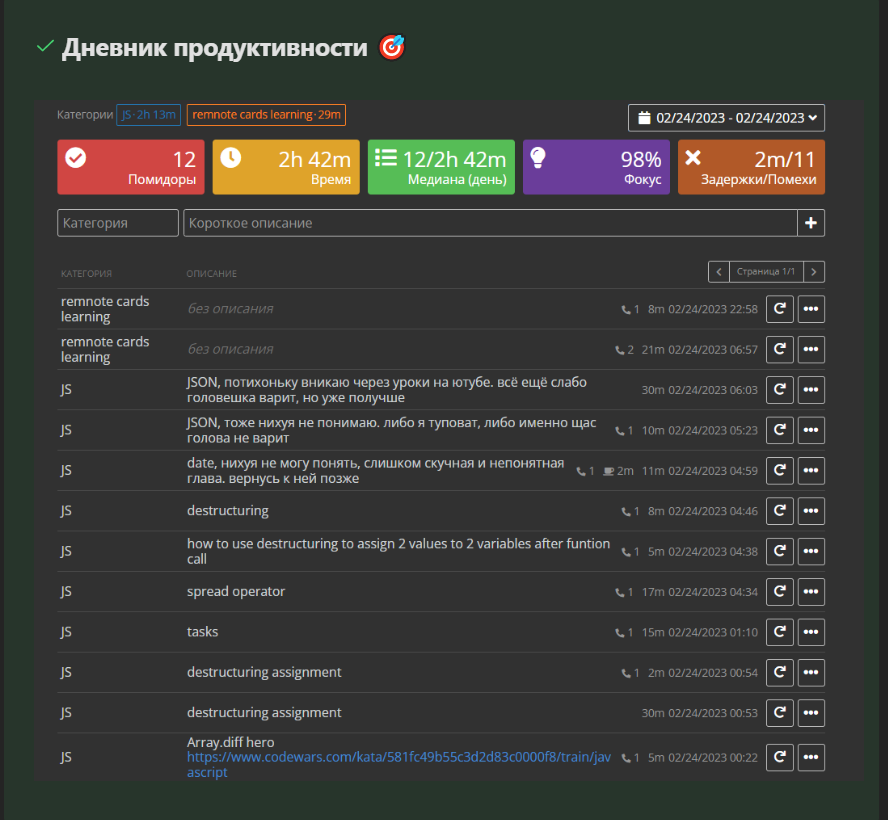Screen dimensions: 888x820
Task: Toggle JS category filter tag
Action: [149, 115]
